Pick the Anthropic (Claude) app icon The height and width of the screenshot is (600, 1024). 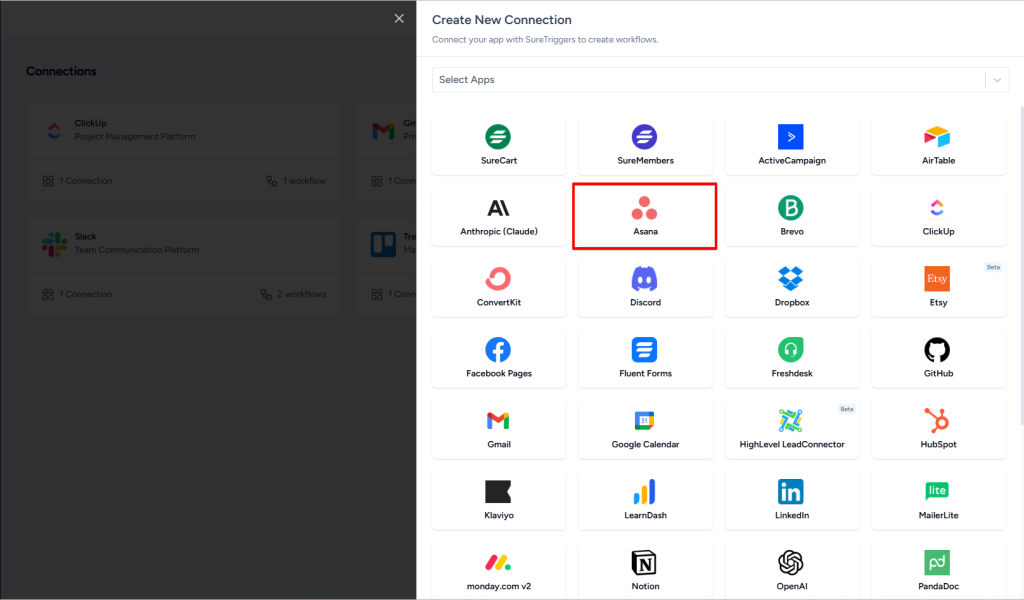(498, 208)
